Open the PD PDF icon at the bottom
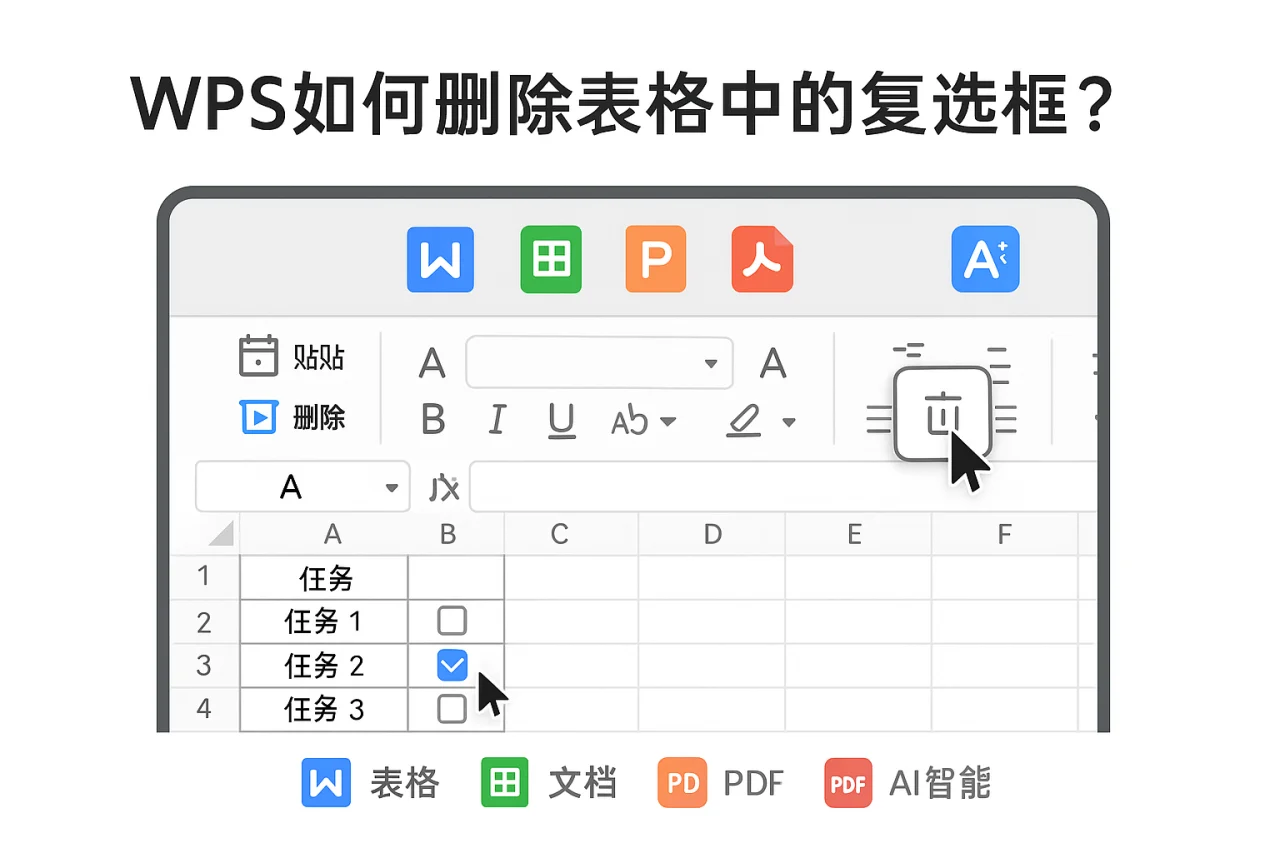The height and width of the screenshot is (853, 1280). click(681, 783)
